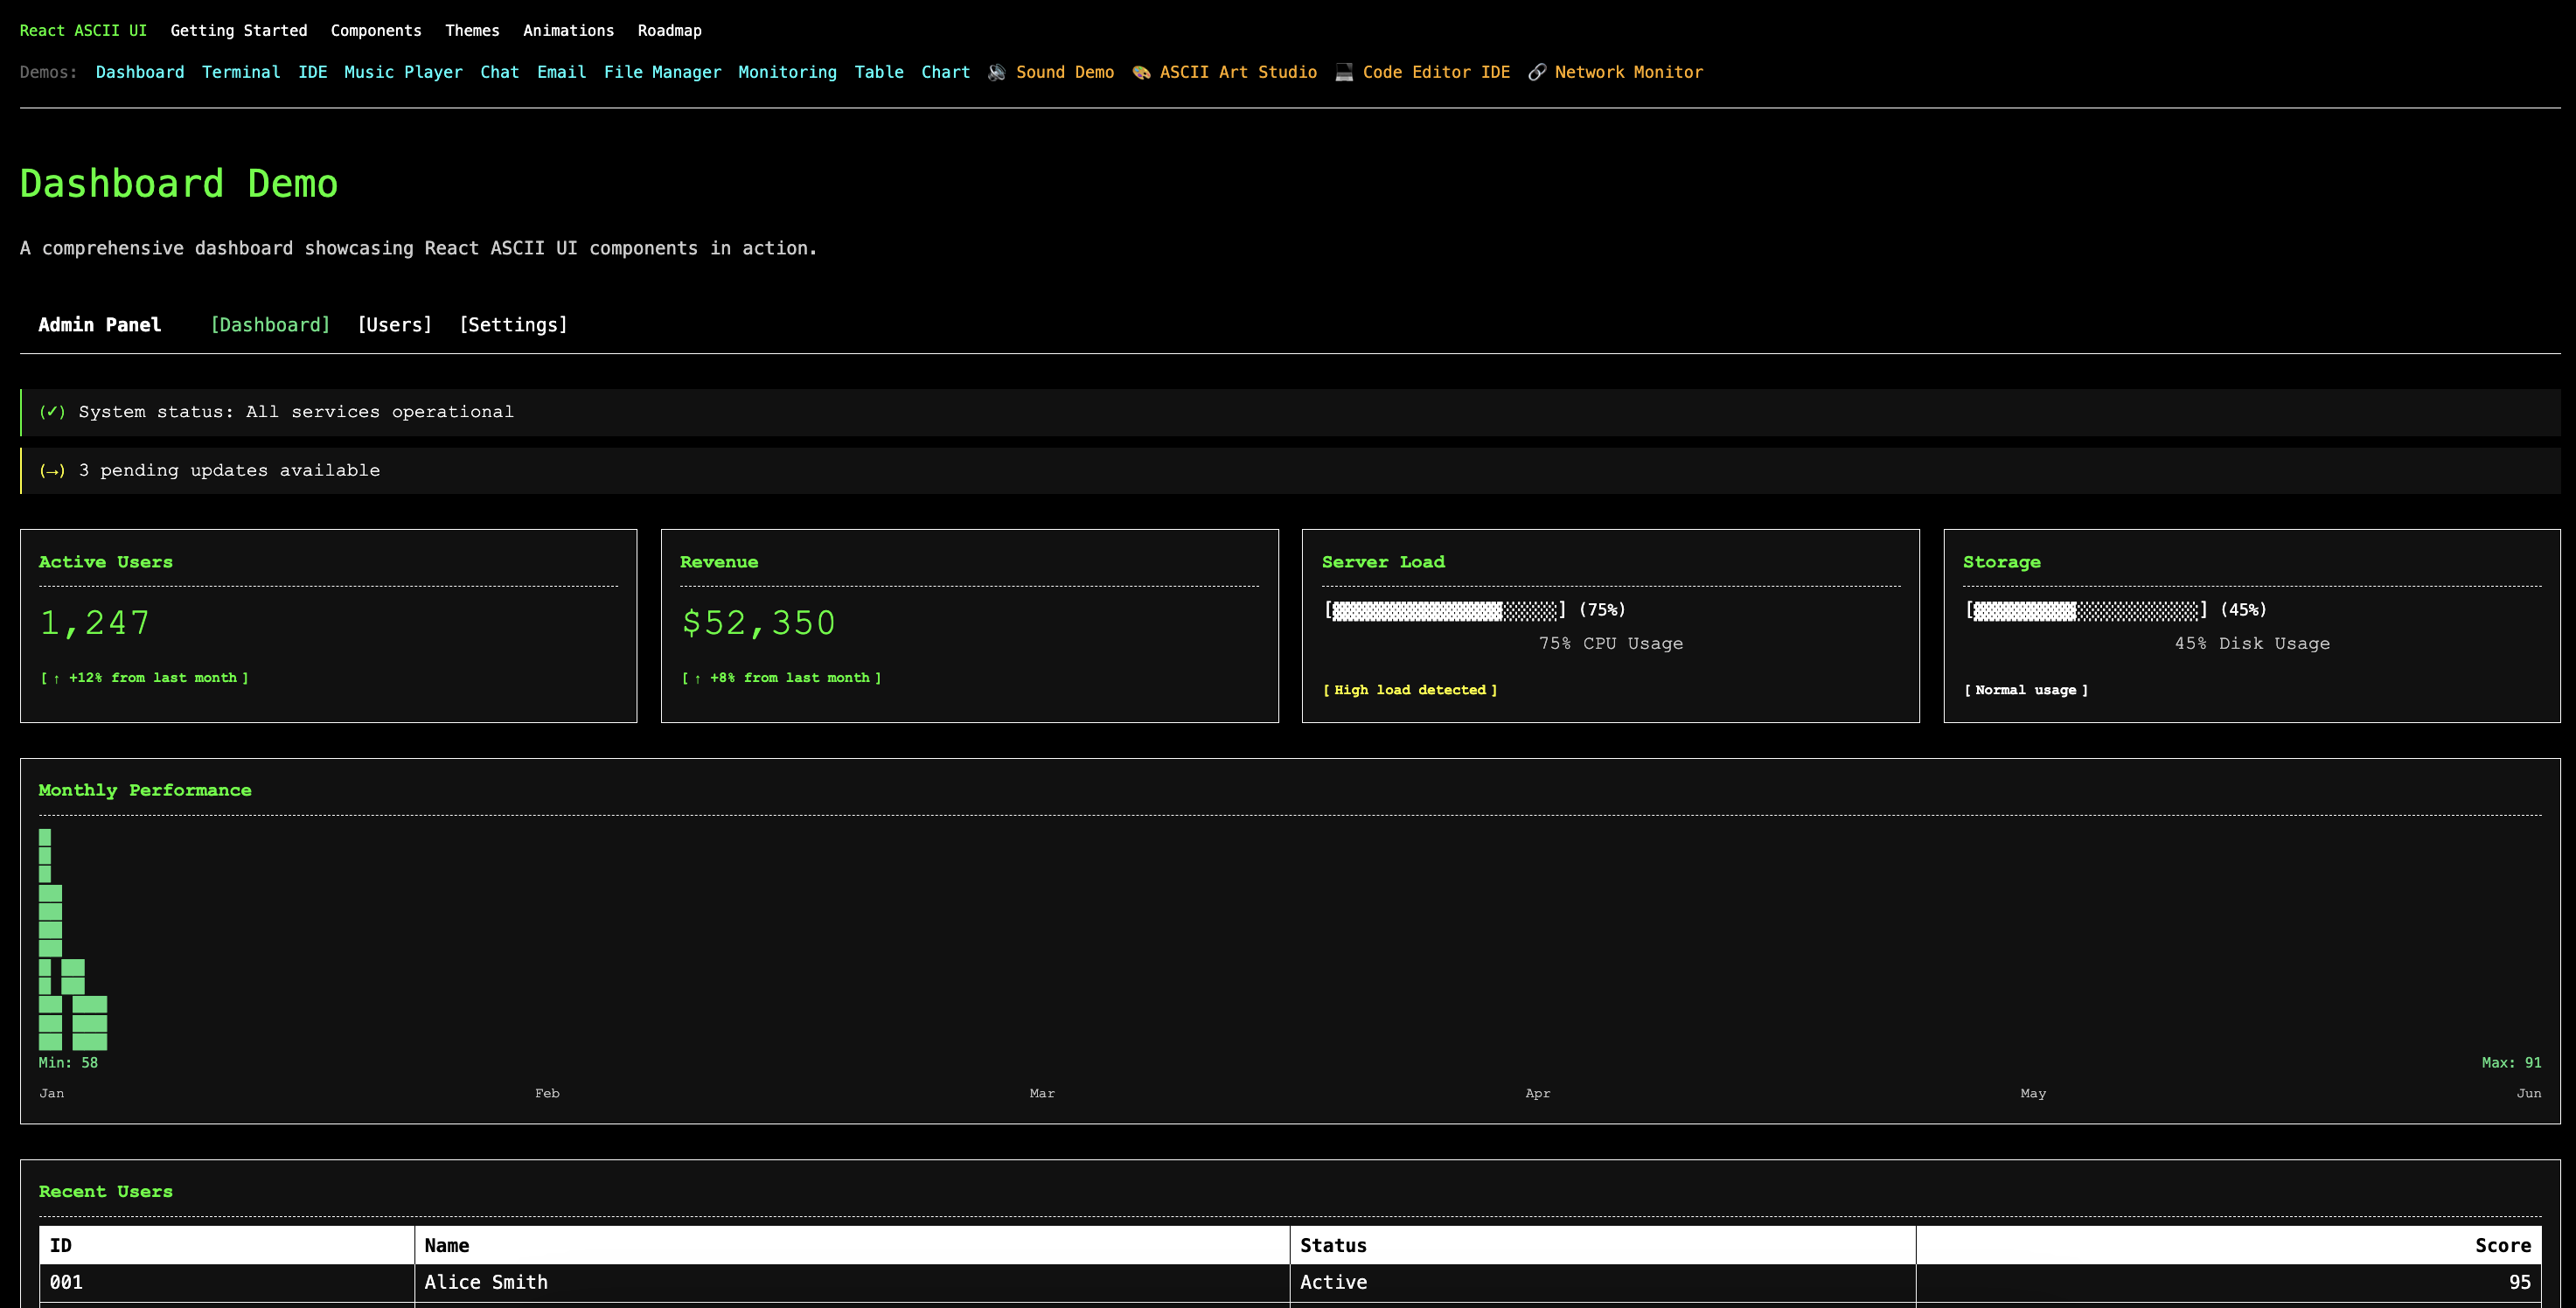Open the File Manager demo
This screenshot has height=1308, width=2576.
[x=662, y=72]
